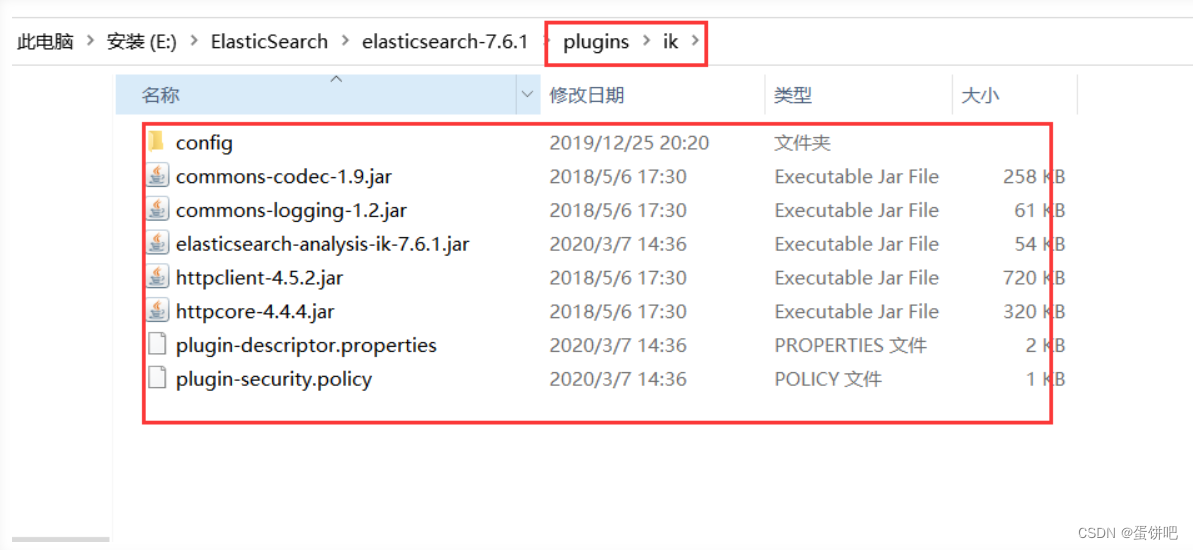Image resolution: width=1193 pixels, height=550 pixels.
Task: Select the plugin-security.policy file icon
Action: point(157,378)
